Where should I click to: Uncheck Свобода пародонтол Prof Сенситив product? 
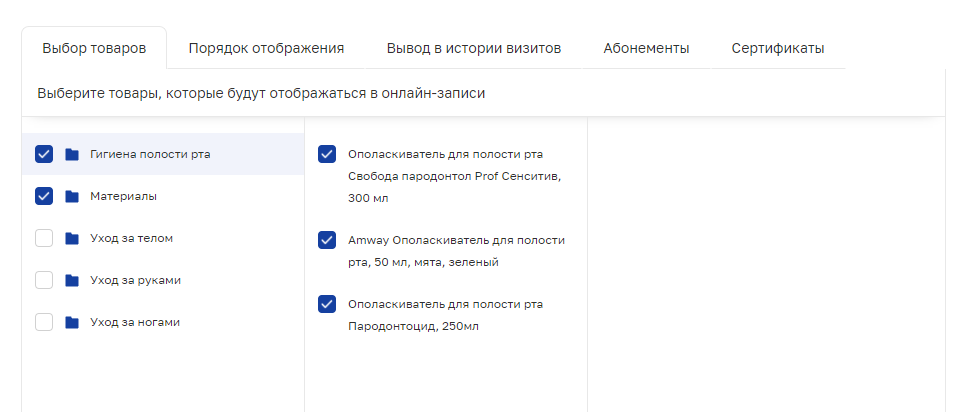coord(327,154)
